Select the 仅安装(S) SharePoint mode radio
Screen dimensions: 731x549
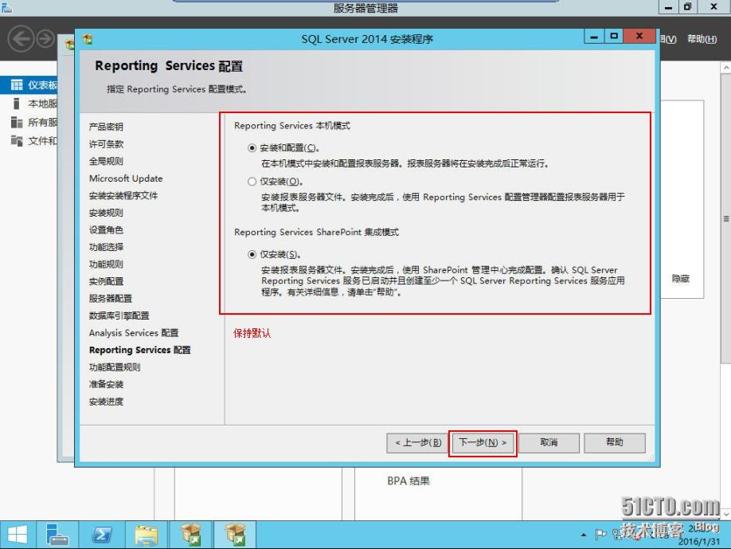point(252,254)
